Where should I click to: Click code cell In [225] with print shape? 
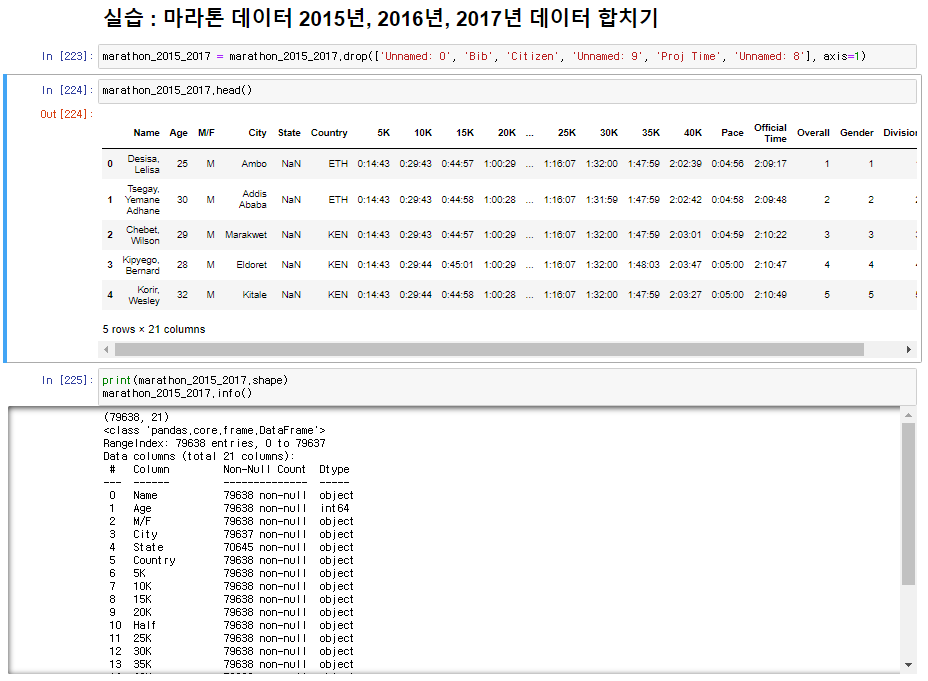click(x=507, y=386)
